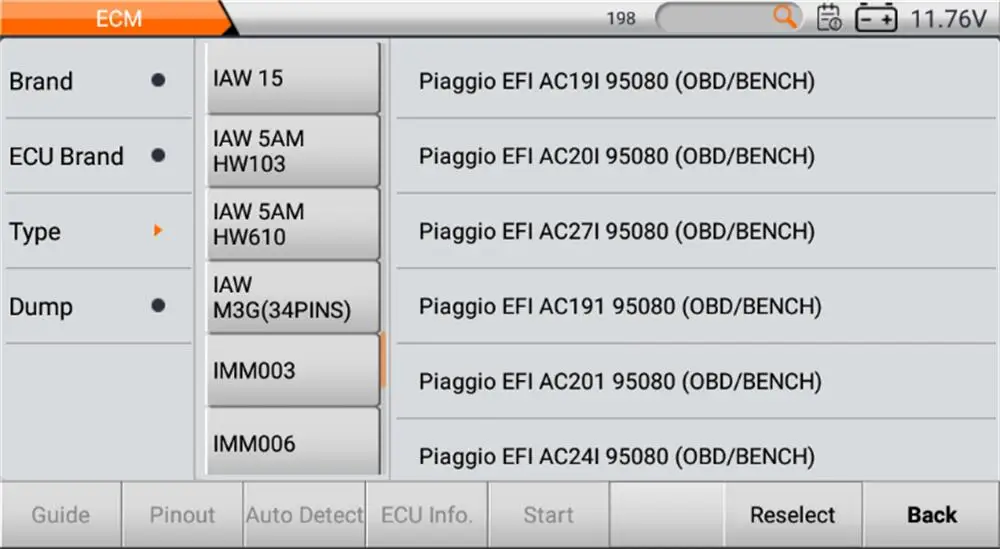Select the IMM003 type
The image size is (1000, 549).
pos(293,370)
